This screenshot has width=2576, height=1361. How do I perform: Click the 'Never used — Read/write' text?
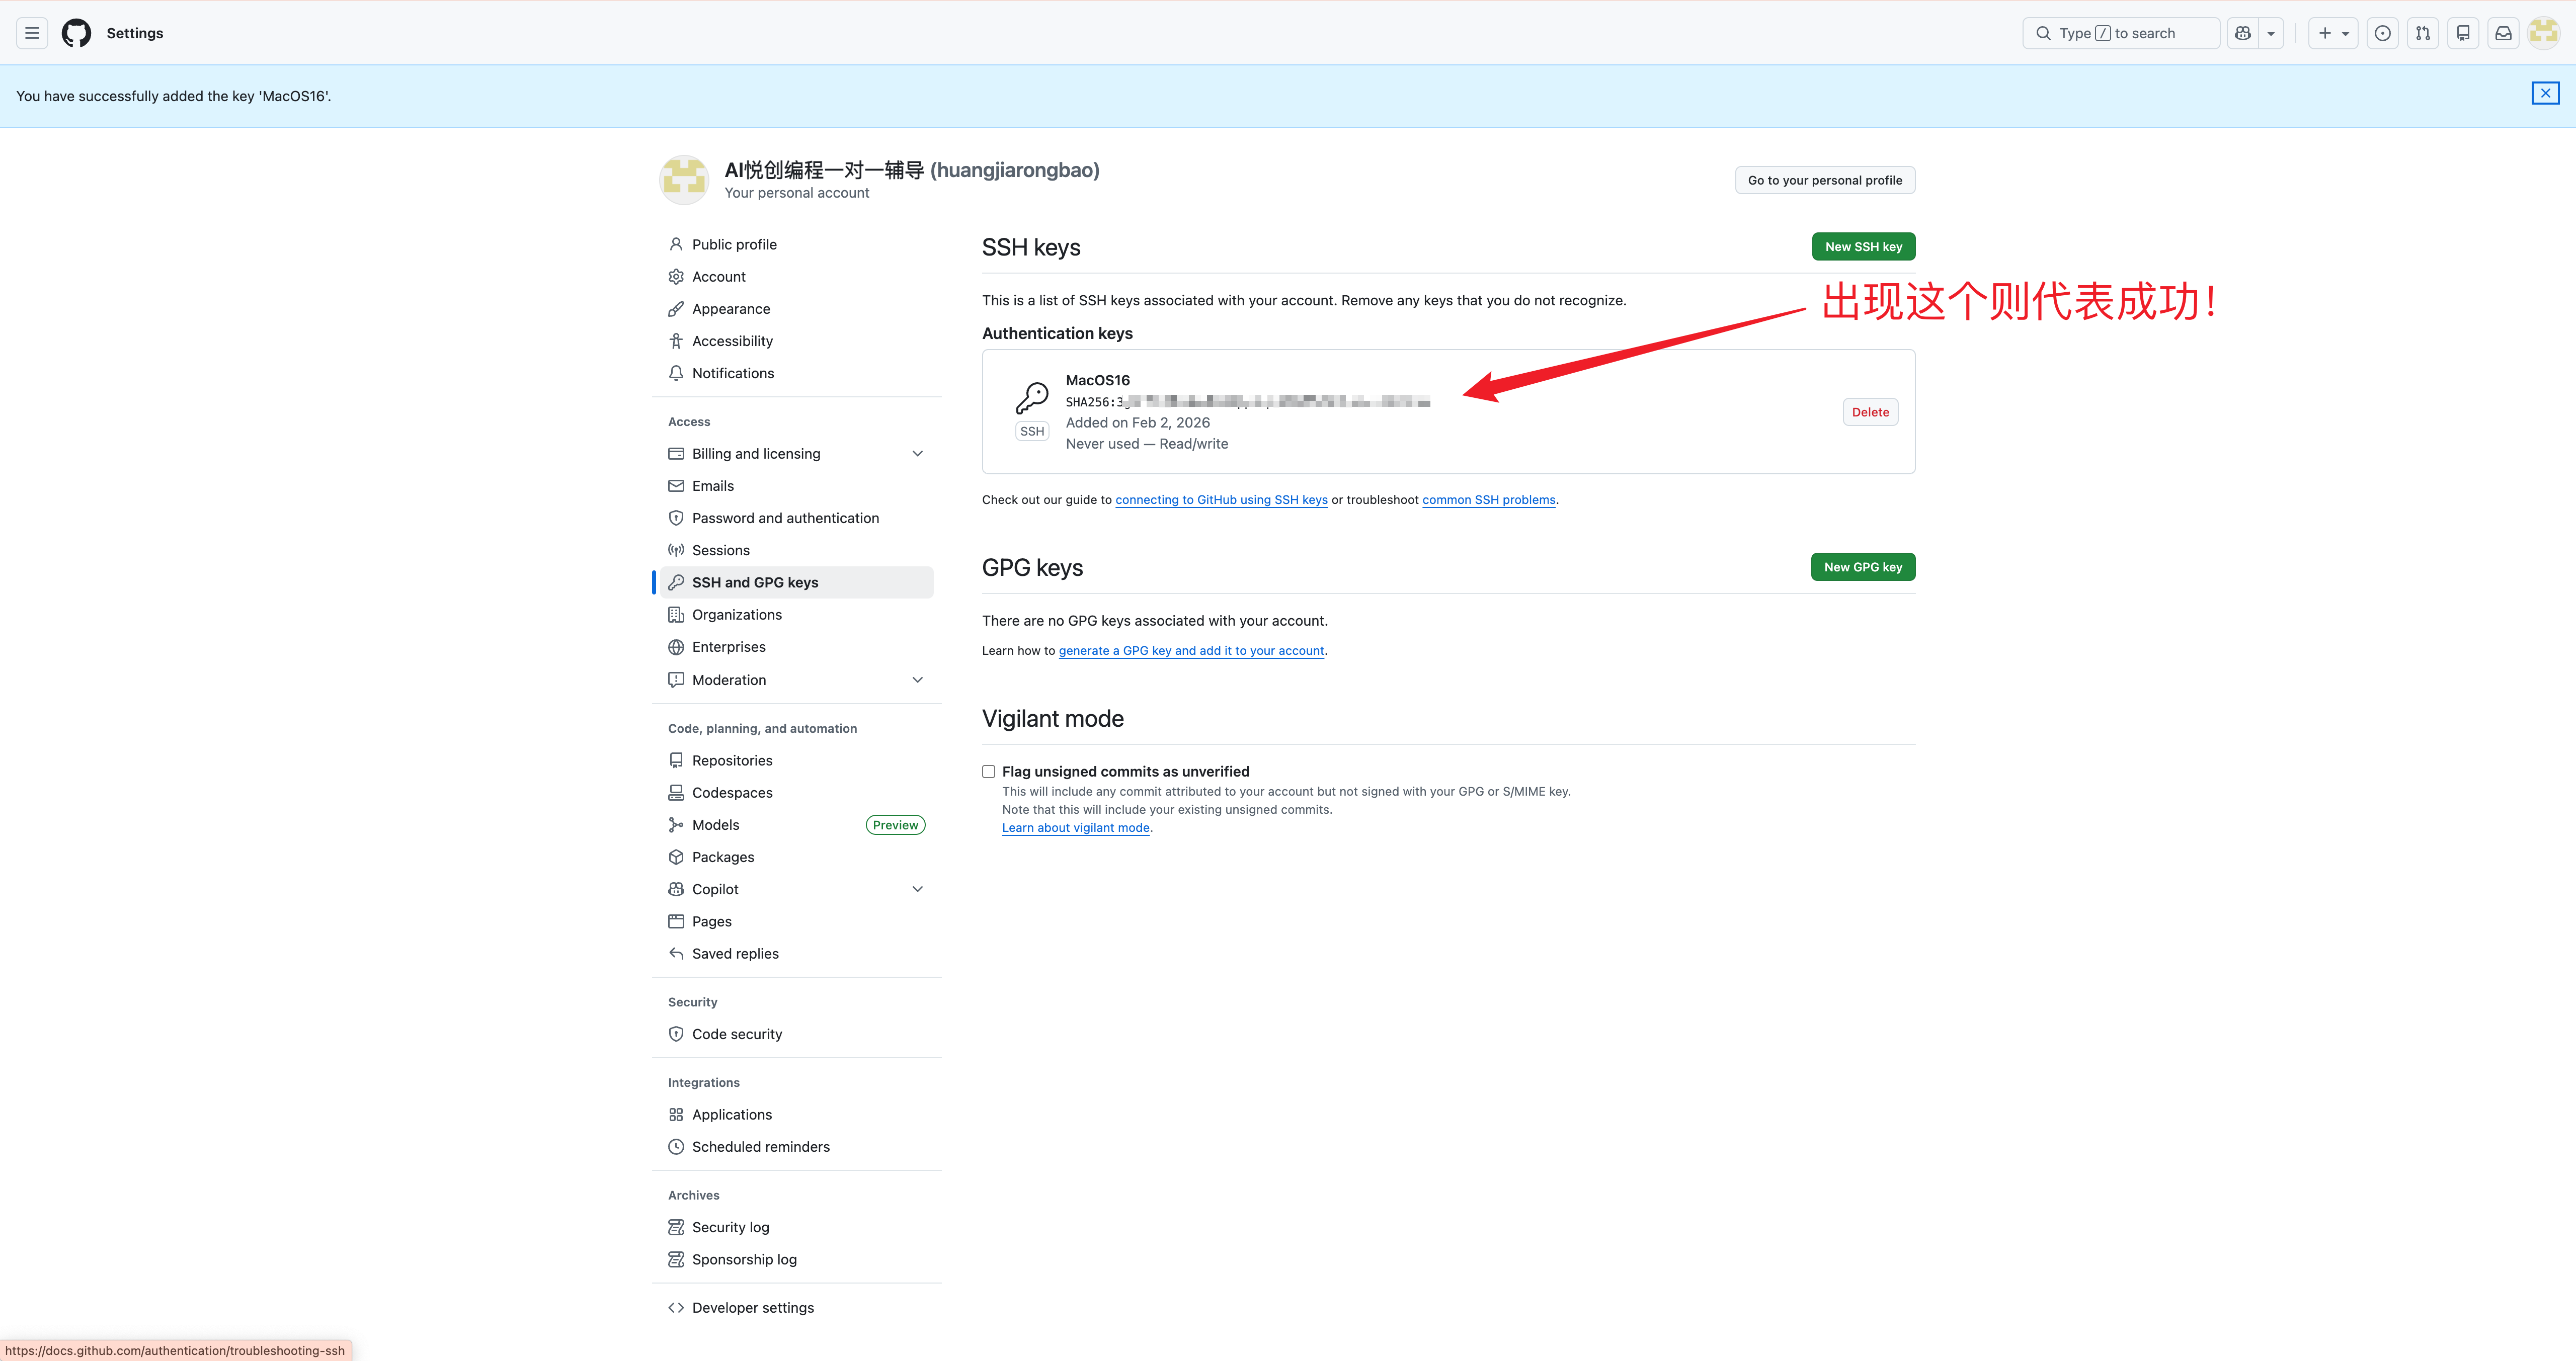pyautogui.click(x=1146, y=444)
